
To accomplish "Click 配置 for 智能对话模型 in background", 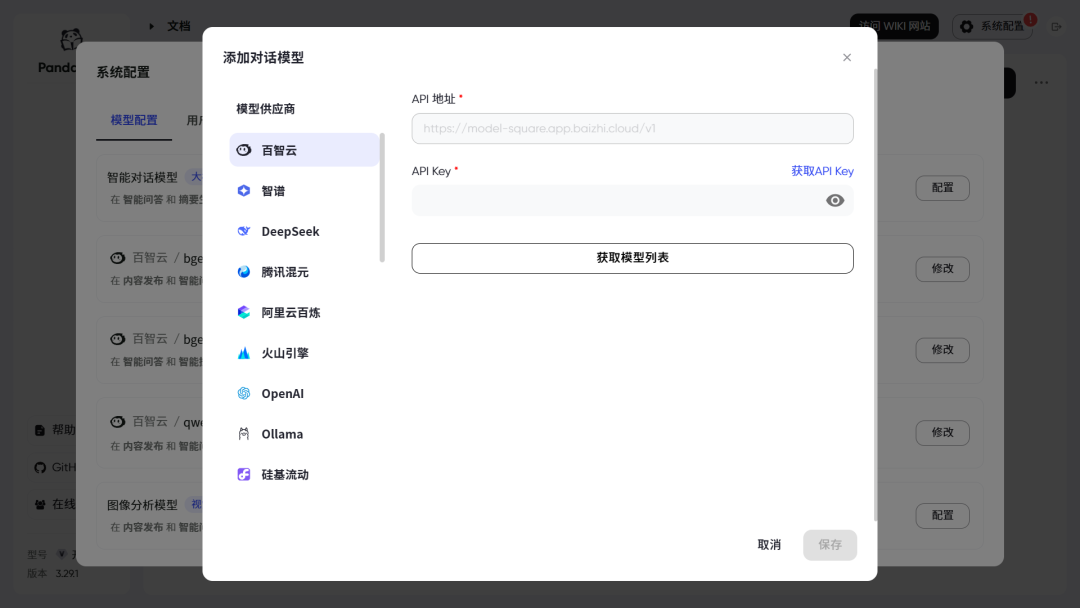I will pos(942,188).
